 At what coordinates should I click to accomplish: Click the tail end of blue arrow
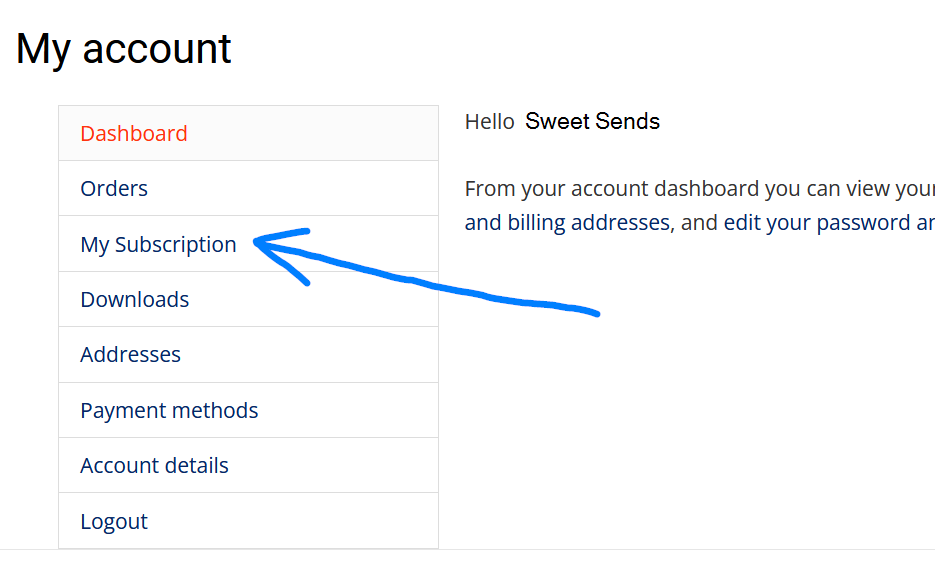[595, 313]
